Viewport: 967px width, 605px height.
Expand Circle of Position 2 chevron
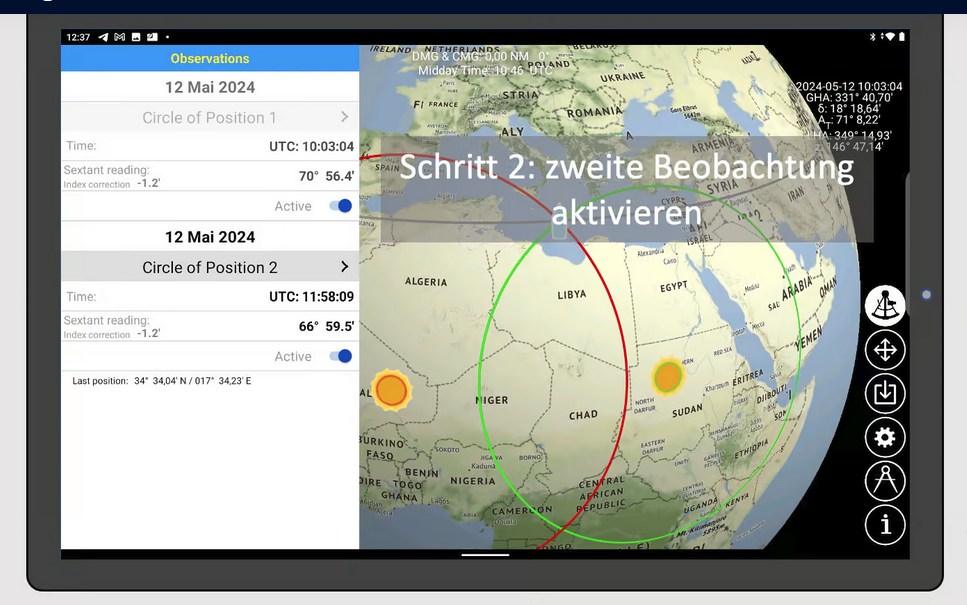[x=344, y=267]
